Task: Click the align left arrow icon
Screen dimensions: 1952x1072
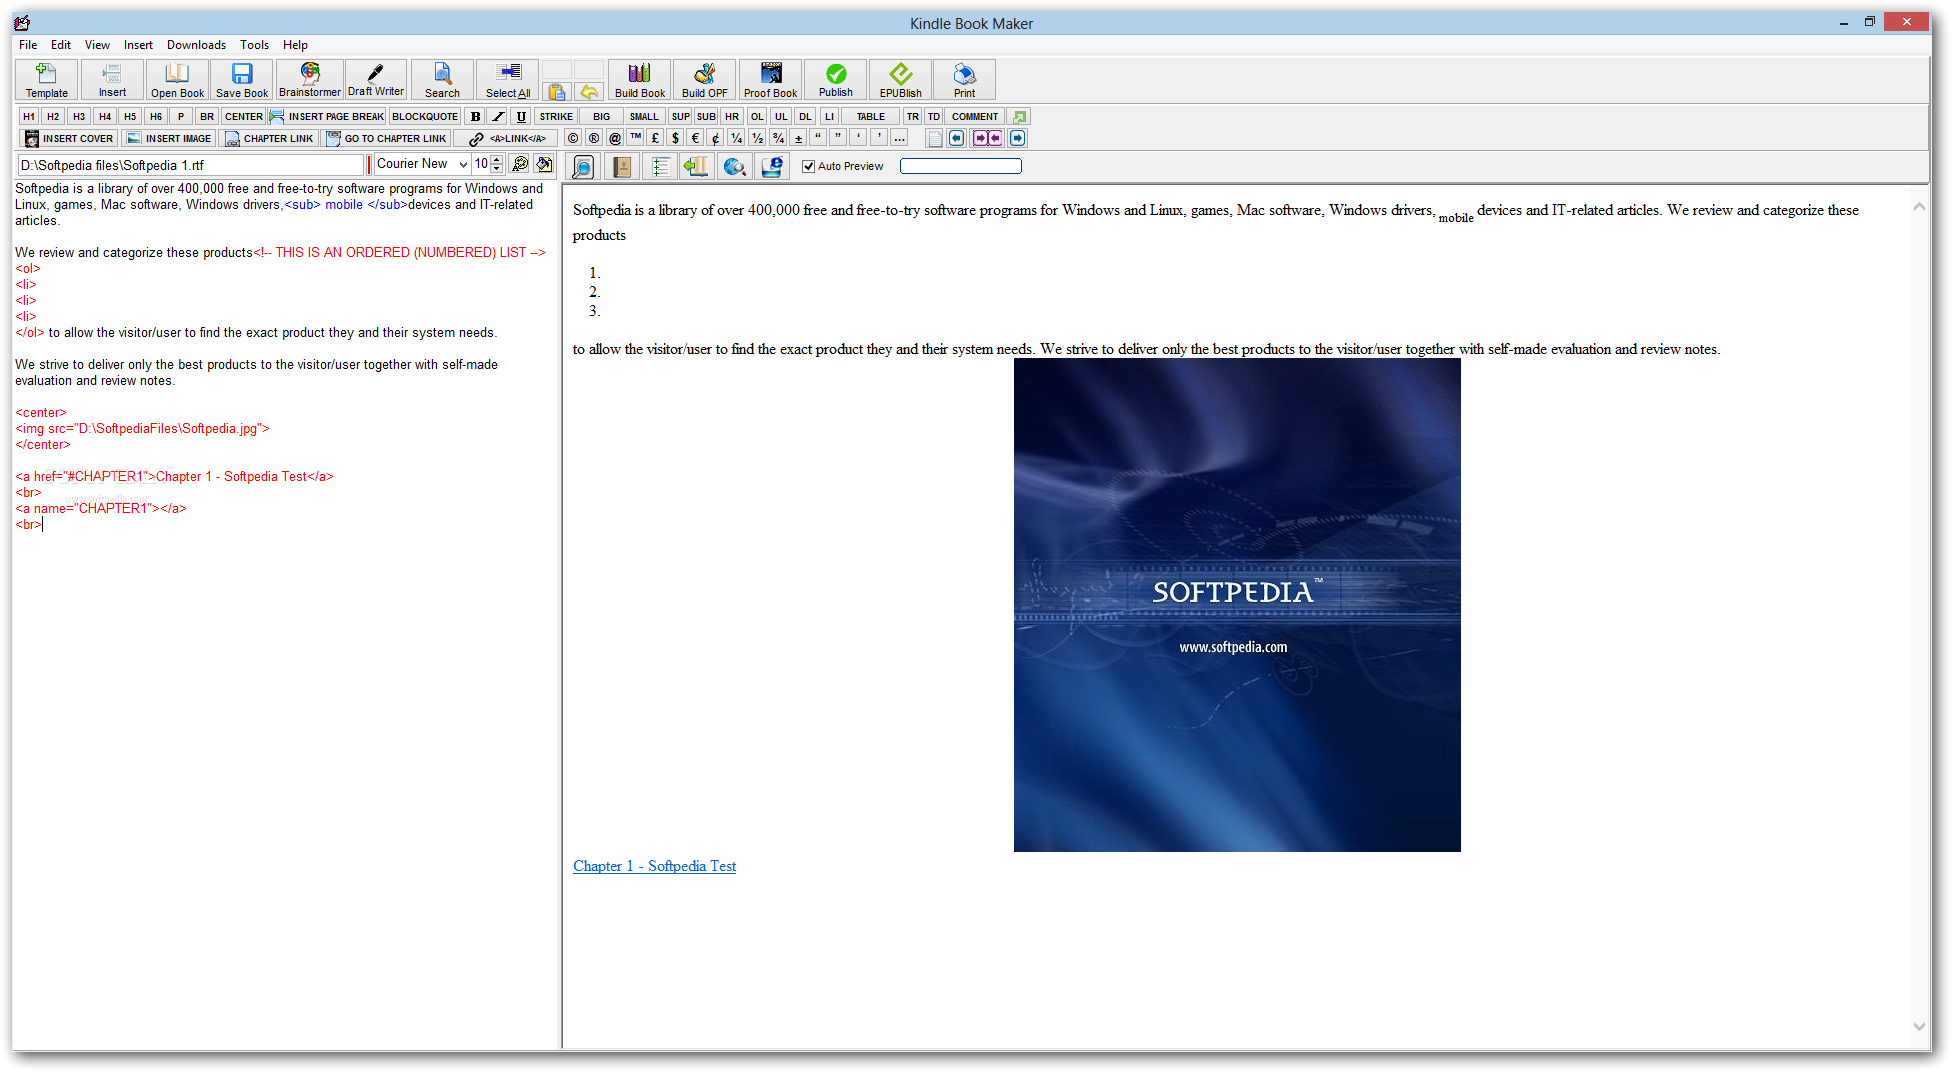Action: point(957,138)
